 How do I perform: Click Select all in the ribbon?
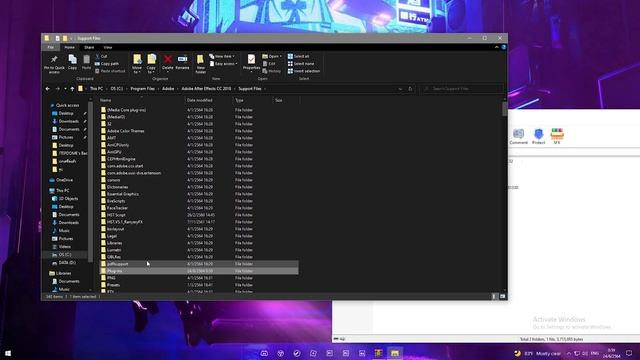[299, 56]
